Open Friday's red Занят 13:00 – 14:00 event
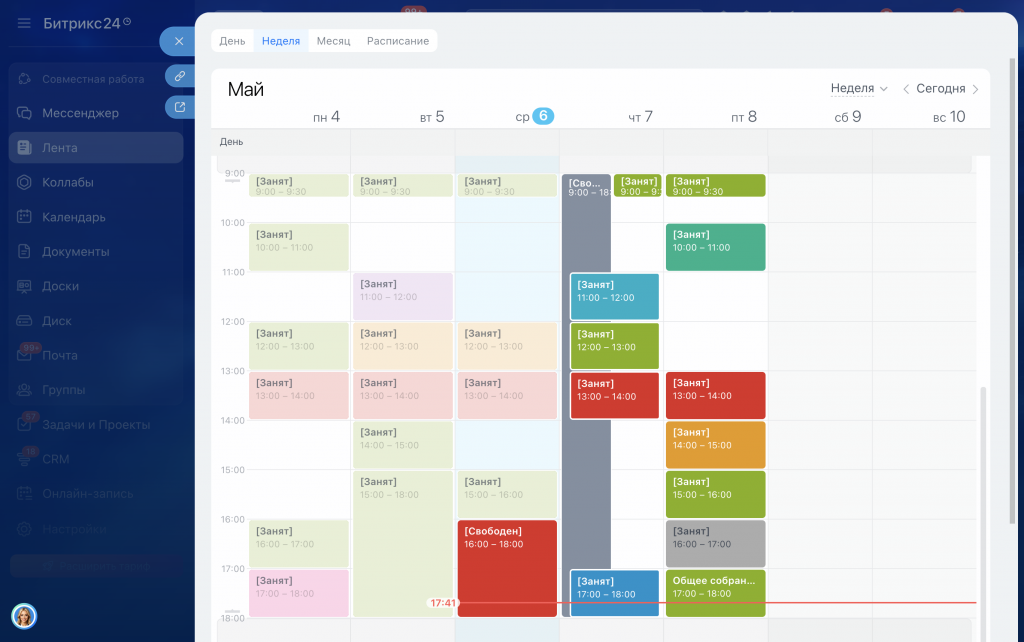The image size is (1024, 642). click(716, 395)
